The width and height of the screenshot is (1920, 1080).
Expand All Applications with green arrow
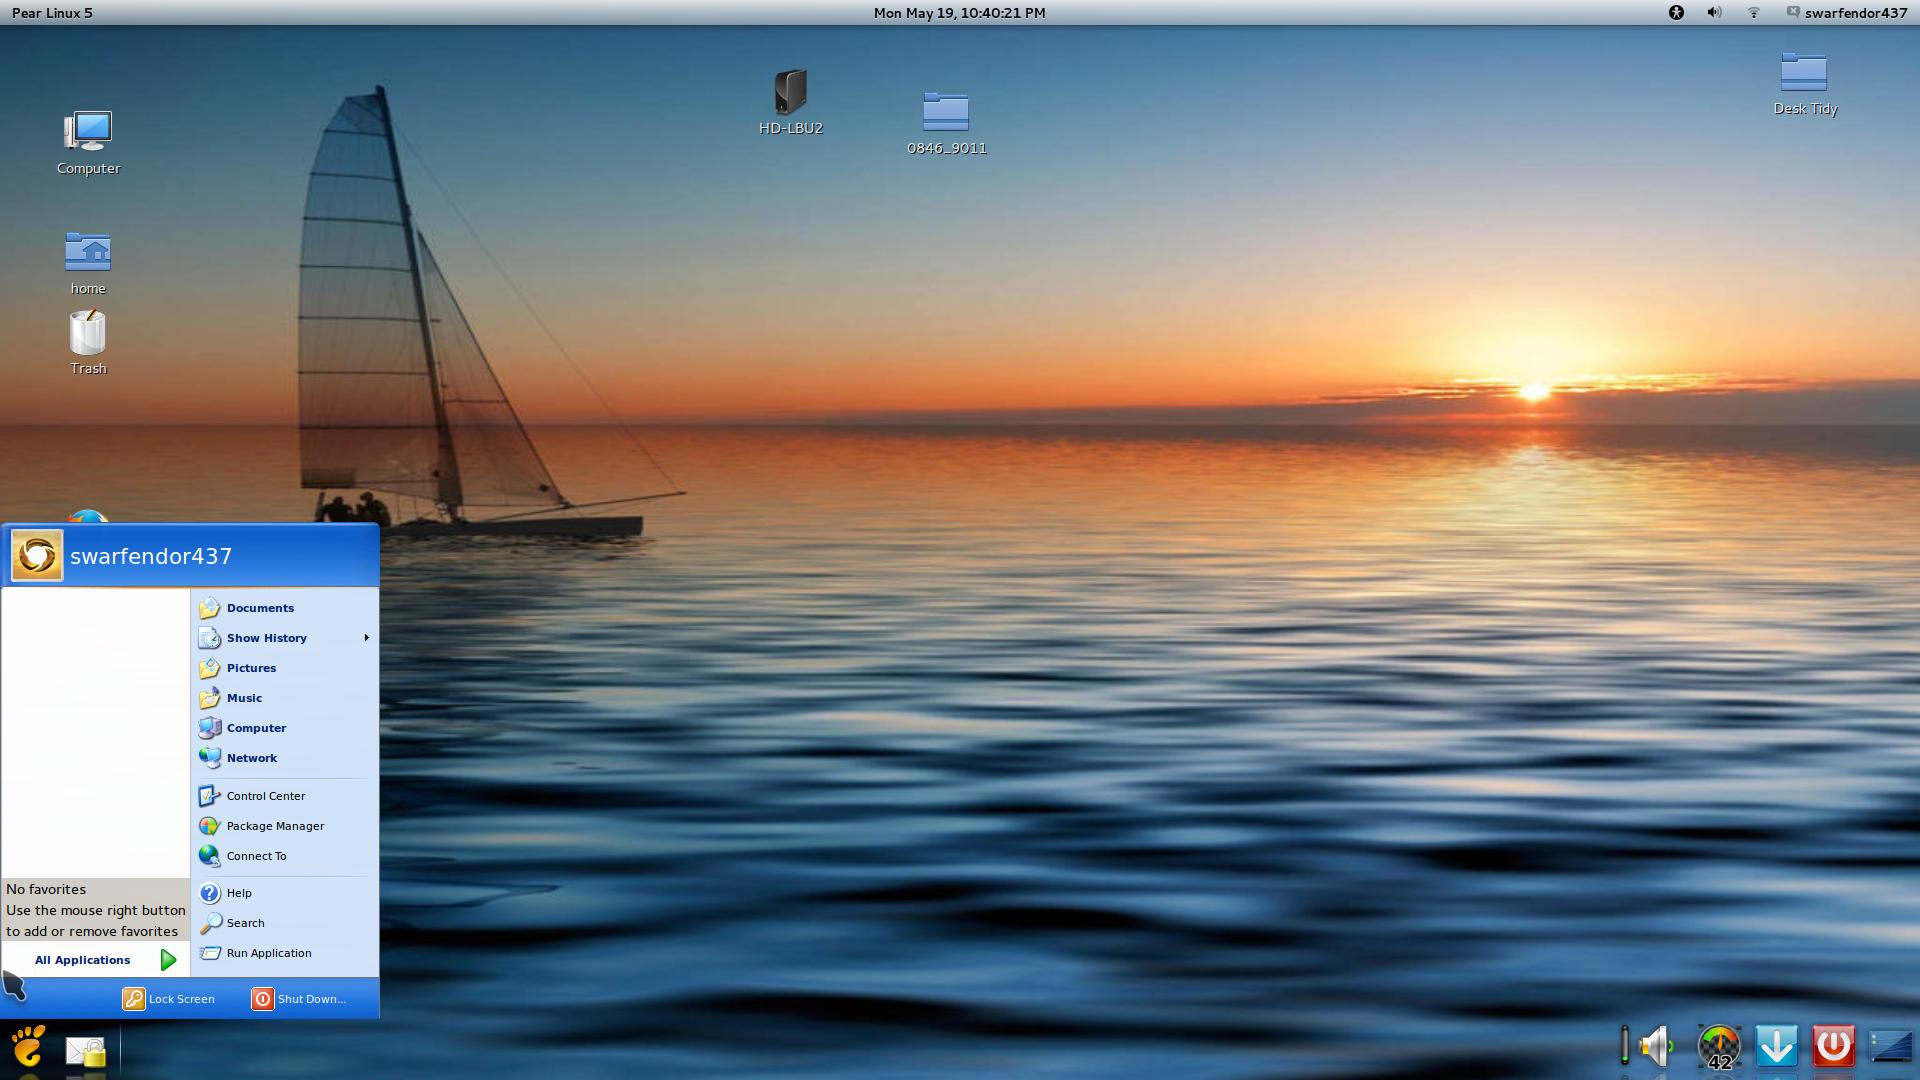tap(168, 960)
